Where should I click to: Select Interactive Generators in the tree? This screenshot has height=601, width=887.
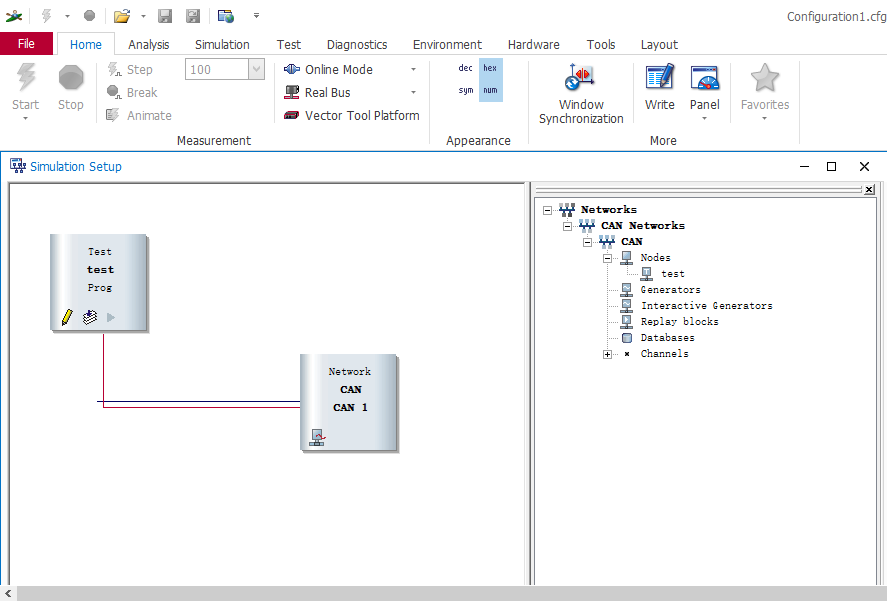point(707,306)
